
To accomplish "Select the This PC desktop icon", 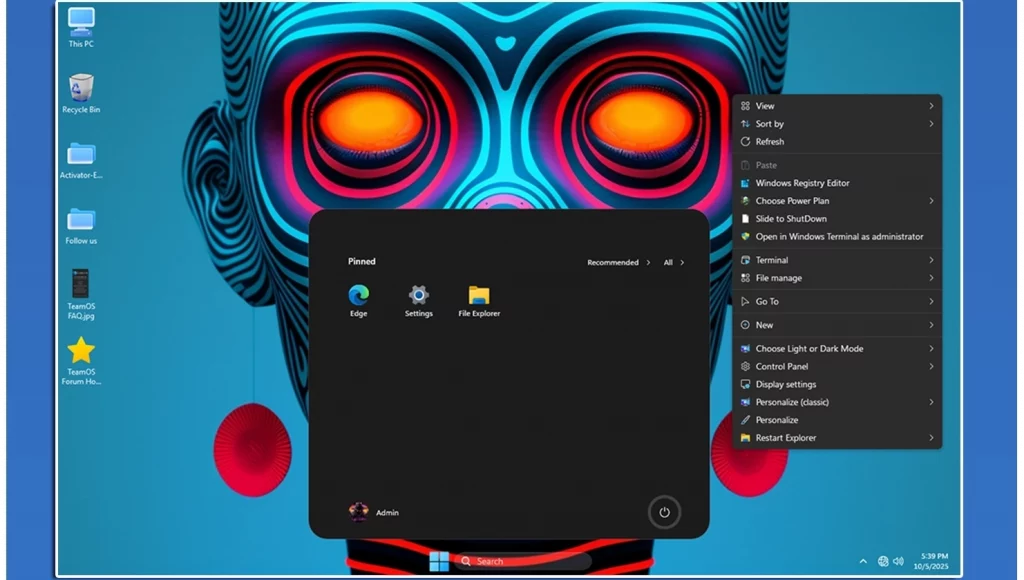I will (x=81, y=24).
